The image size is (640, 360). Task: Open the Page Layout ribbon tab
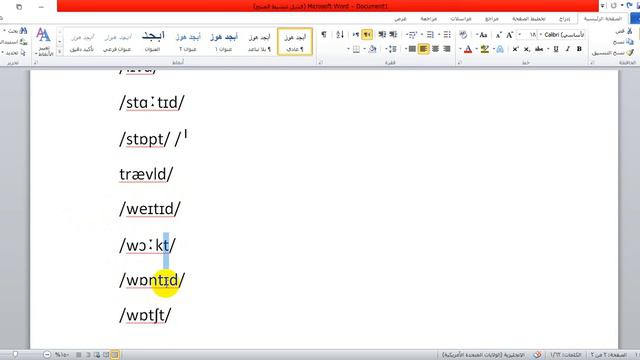coord(529,19)
